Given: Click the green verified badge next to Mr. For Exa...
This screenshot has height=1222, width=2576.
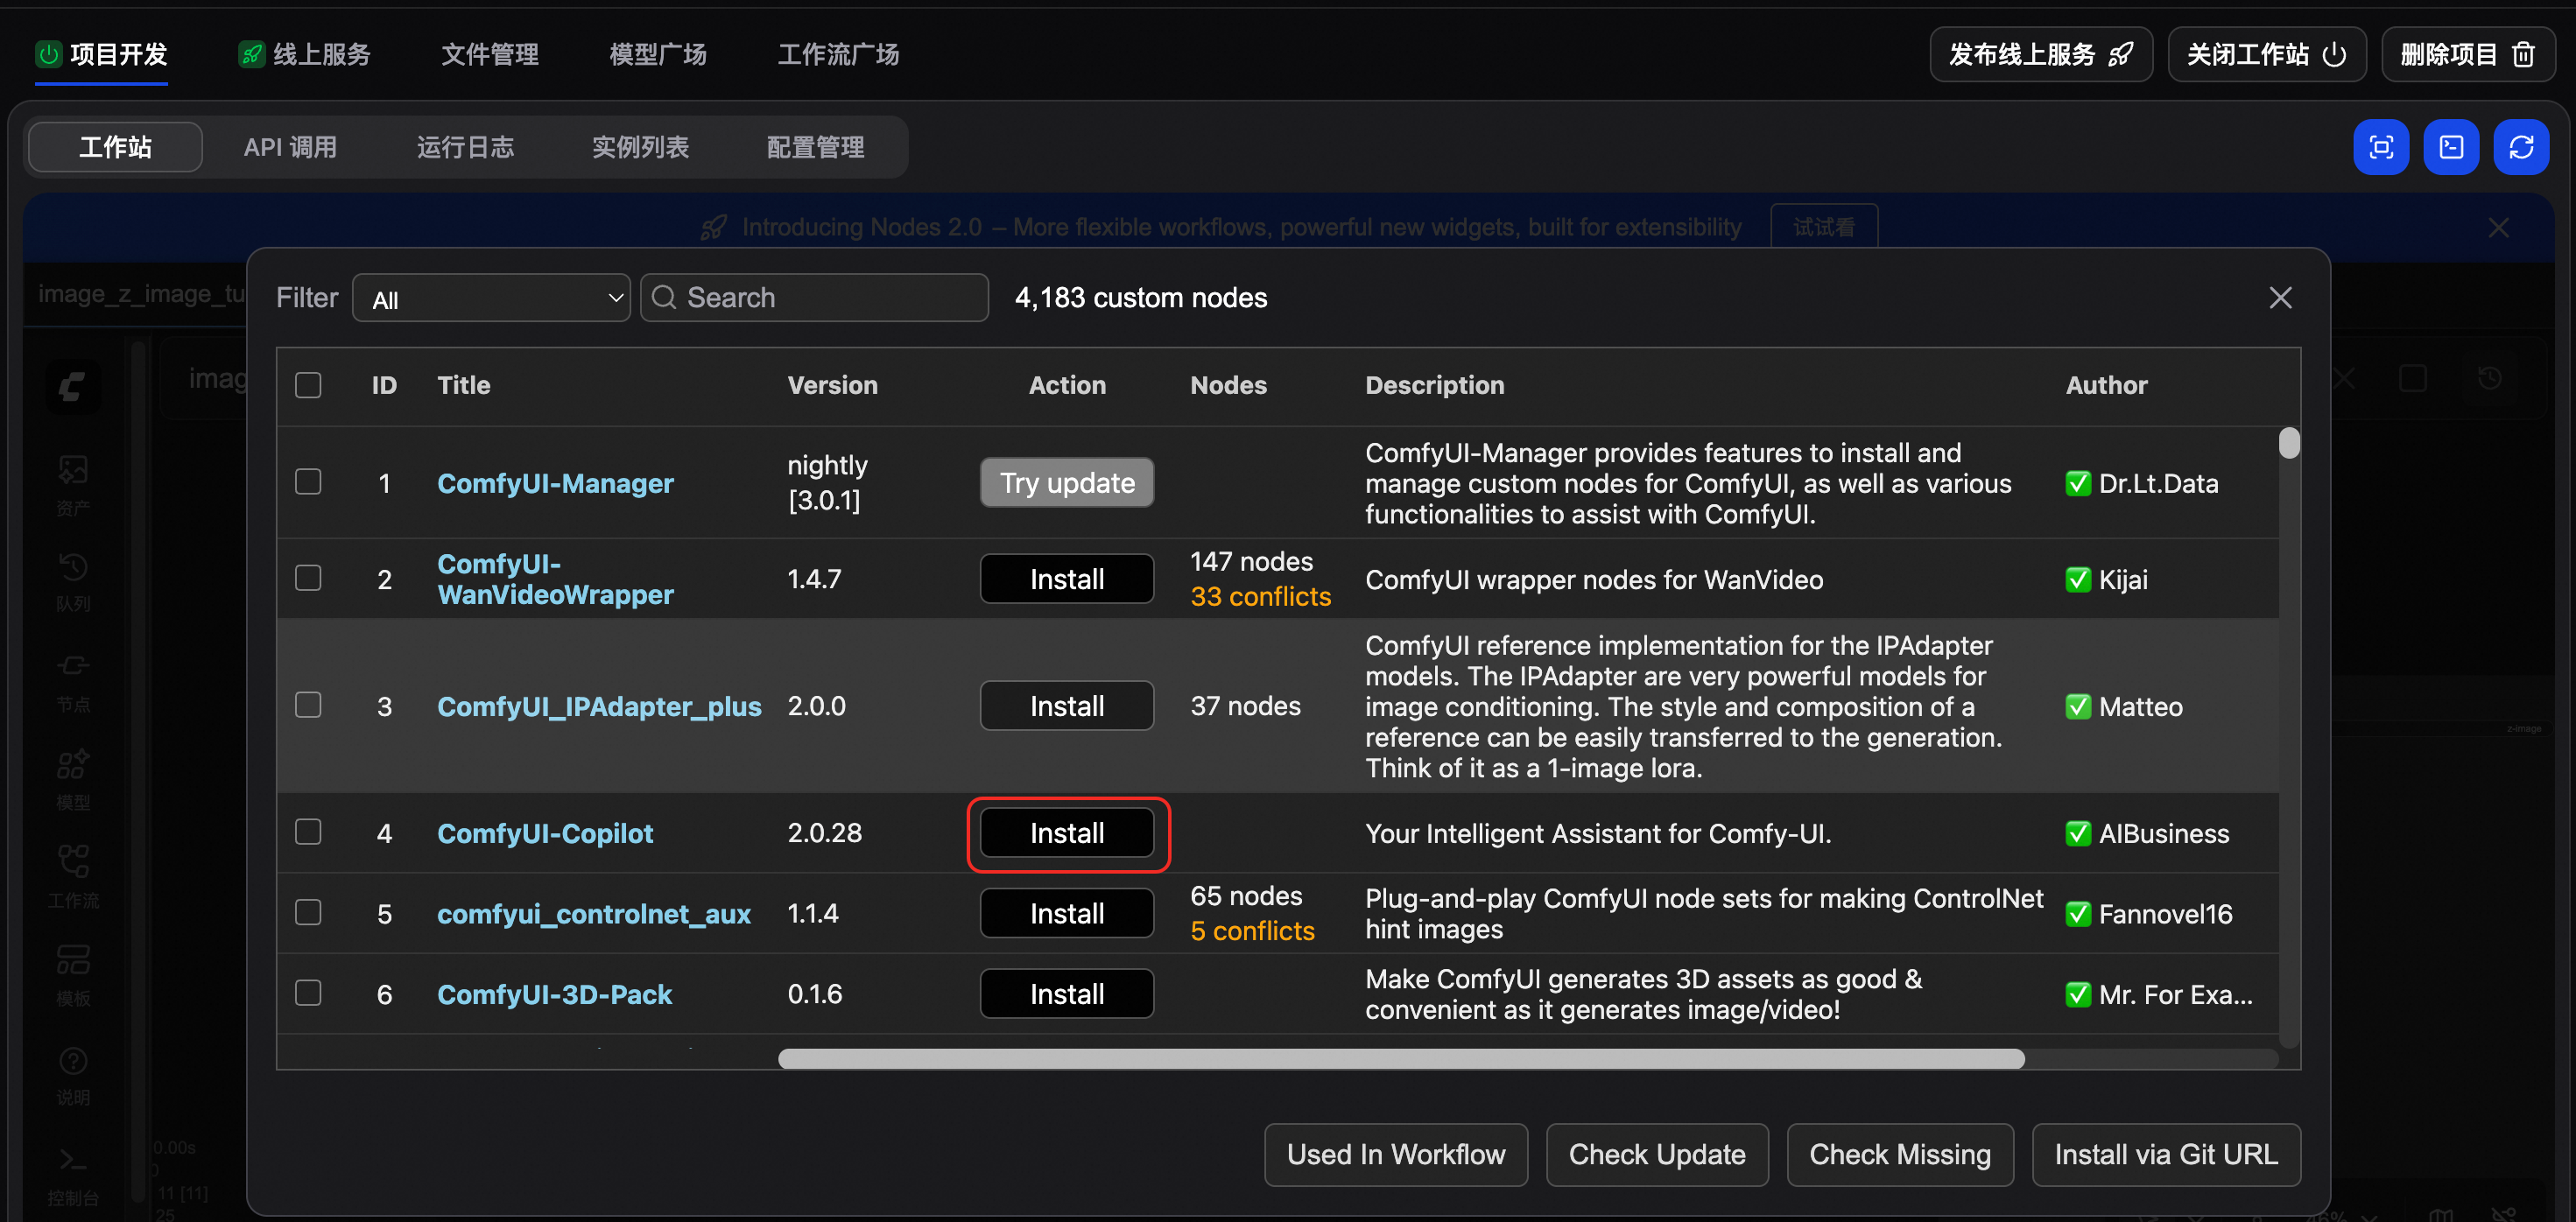Looking at the screenshot, I should pyautogui.click(x=2078, y=995).
